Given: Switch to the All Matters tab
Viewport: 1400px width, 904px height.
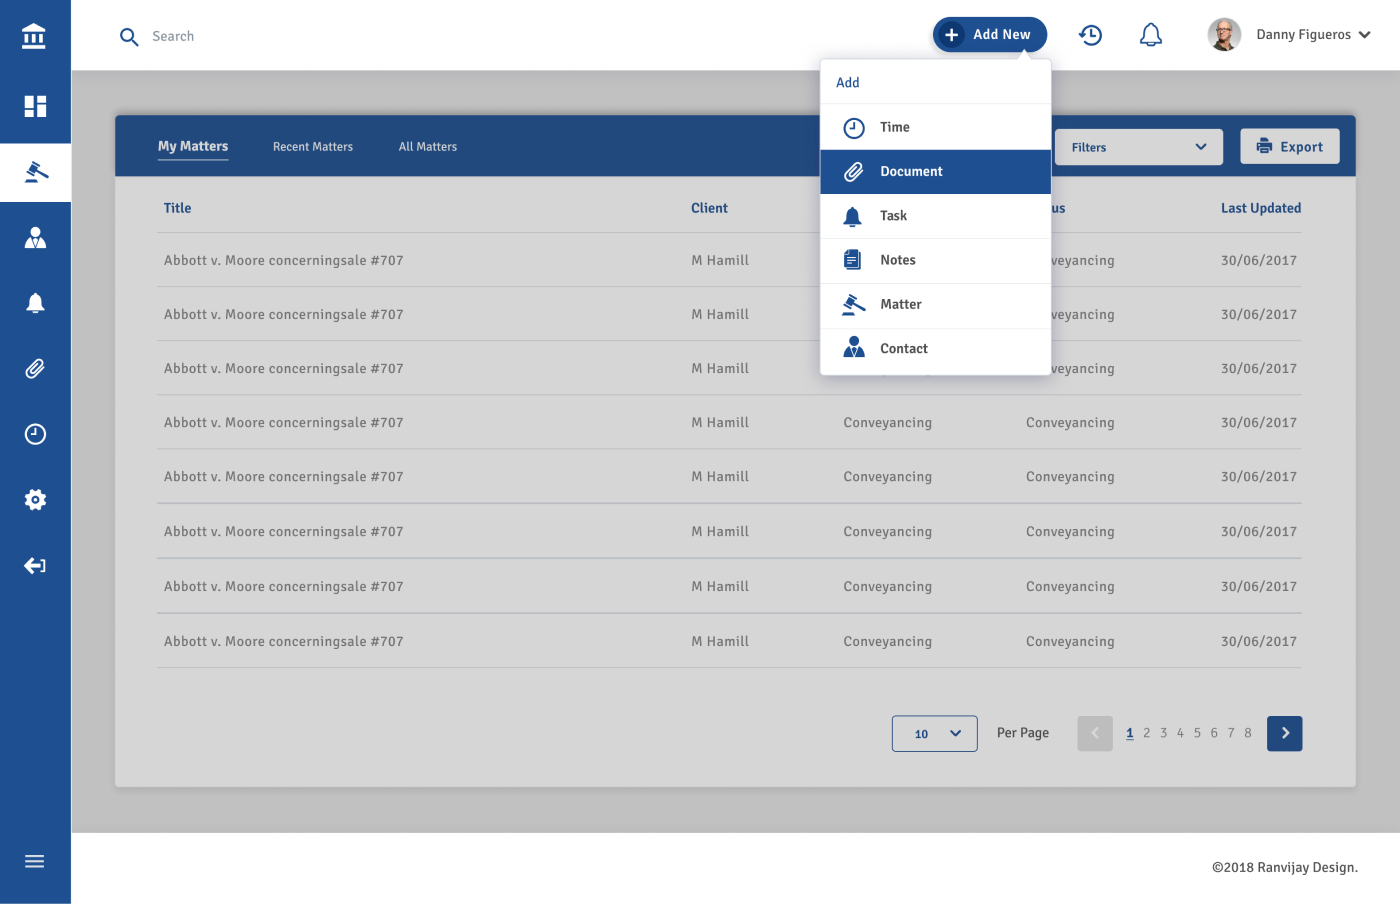Looking at the screenshot, I should point(428,147).
